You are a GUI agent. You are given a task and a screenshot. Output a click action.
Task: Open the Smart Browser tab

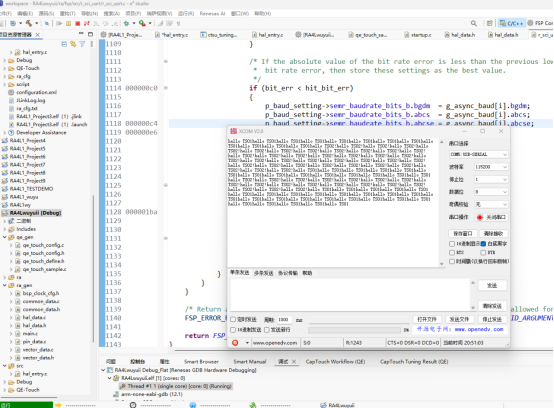(201, 362)
